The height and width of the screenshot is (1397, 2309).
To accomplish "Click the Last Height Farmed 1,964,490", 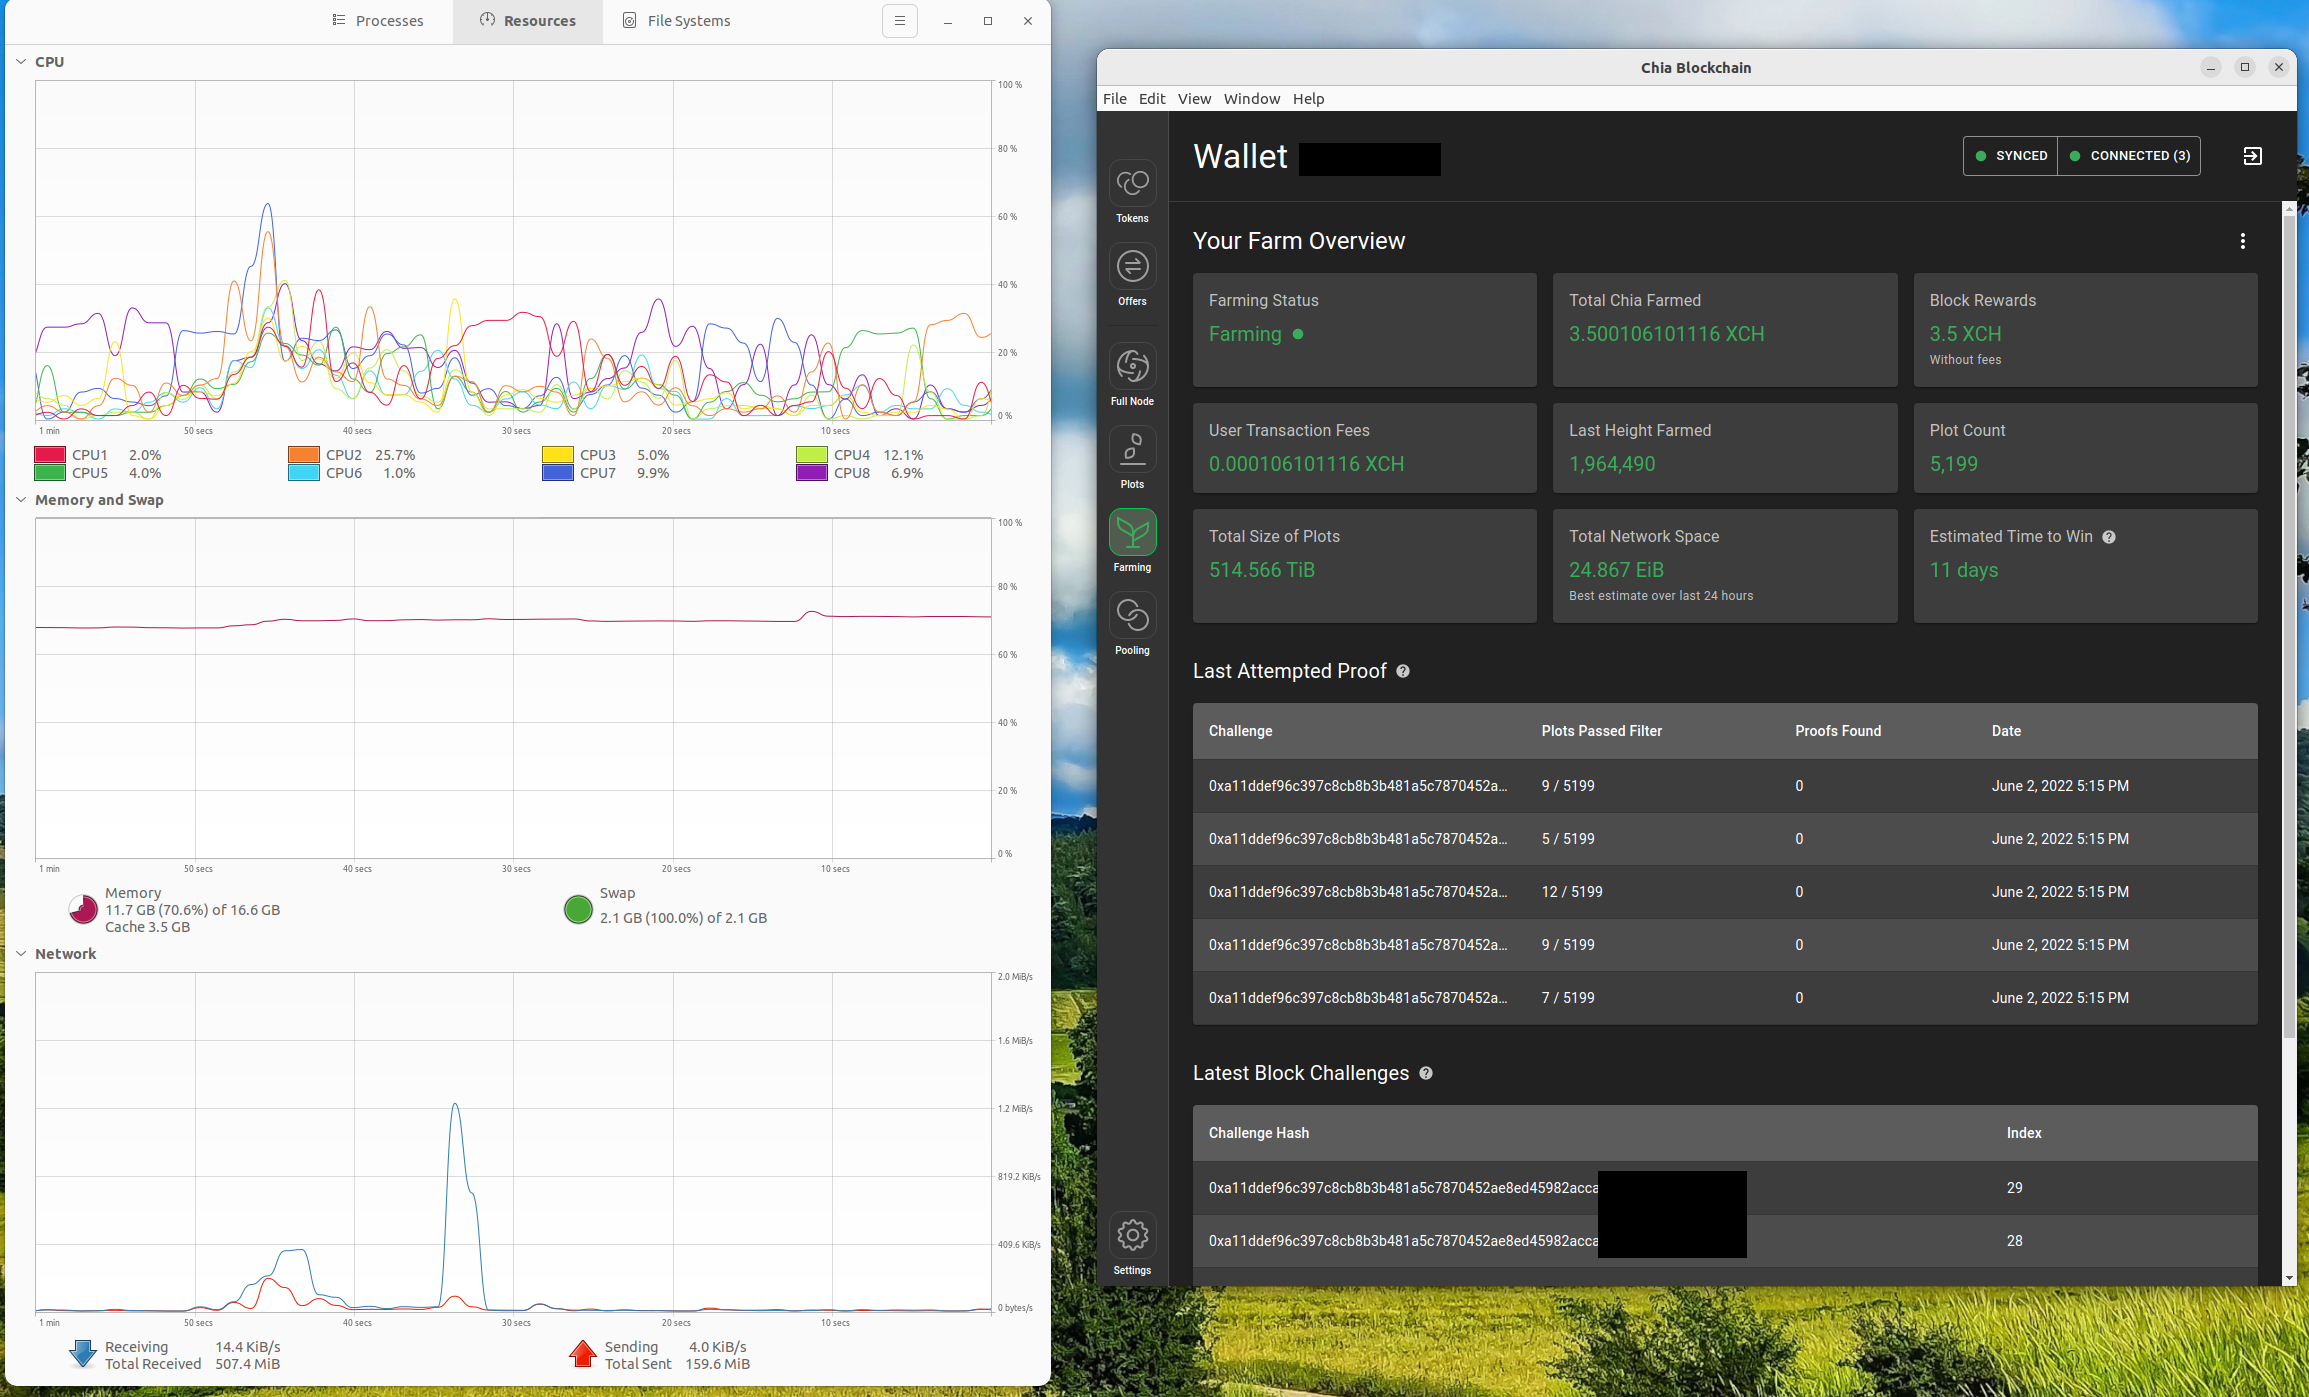I will [x=1611, y=464].
